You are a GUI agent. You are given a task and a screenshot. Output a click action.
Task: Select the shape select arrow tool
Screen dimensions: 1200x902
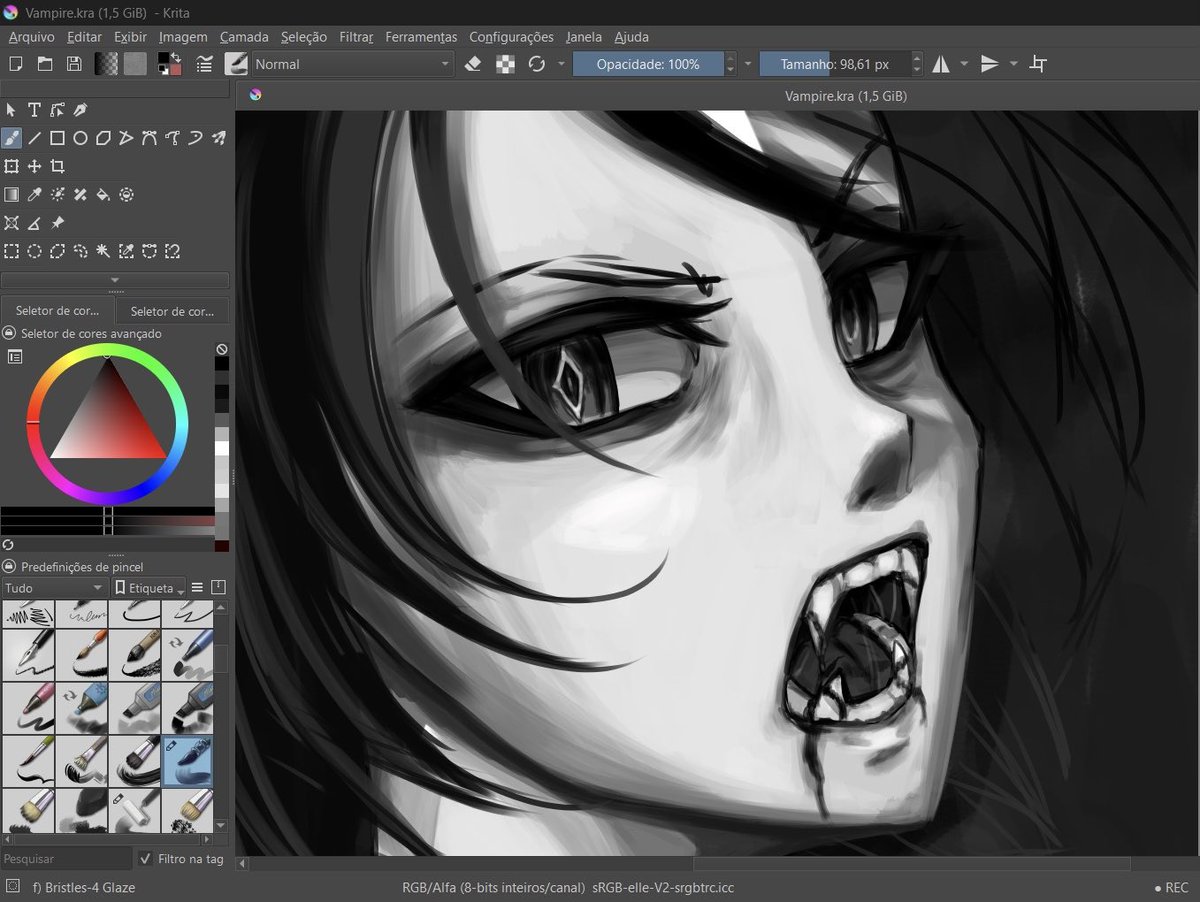11,110
